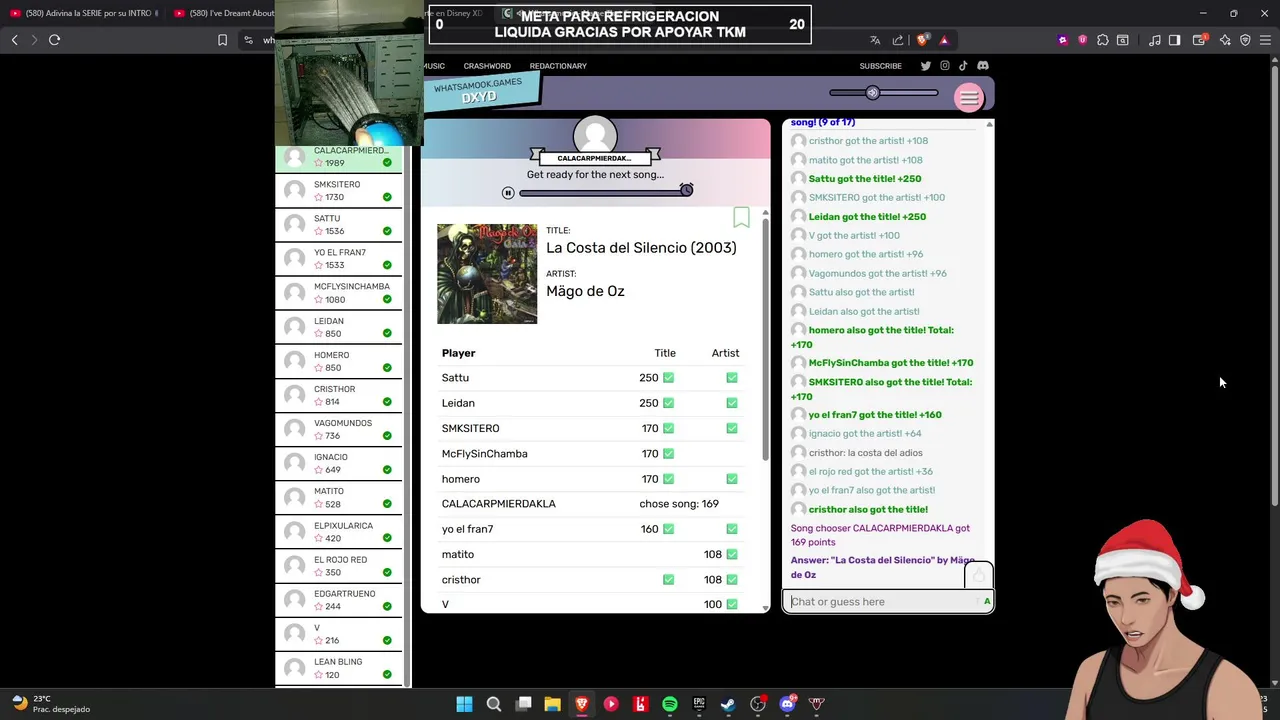The height and width of the screenshot is (720, 1280).
Task: Select player YO EL FRAN7 in leaderboard
Action: (339, 258)
